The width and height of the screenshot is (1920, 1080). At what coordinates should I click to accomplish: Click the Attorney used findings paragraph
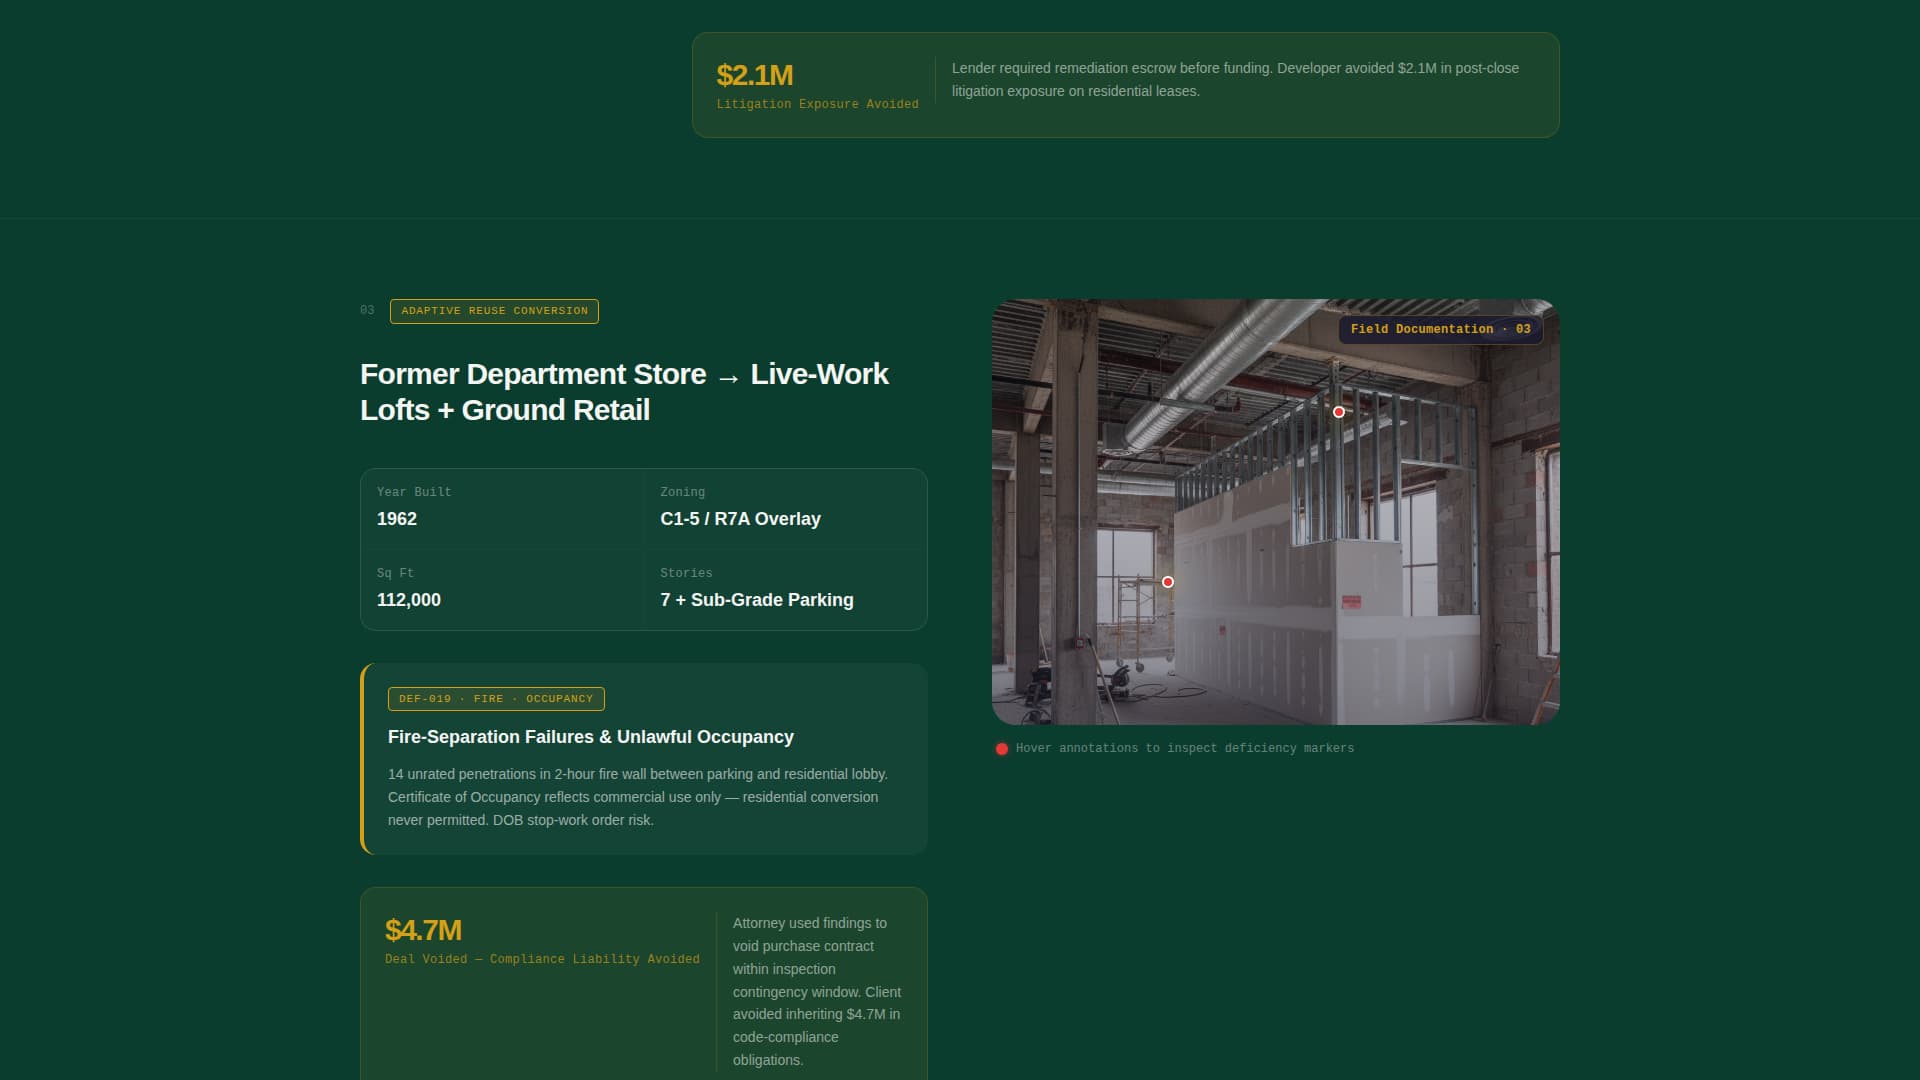pos(816,991)
